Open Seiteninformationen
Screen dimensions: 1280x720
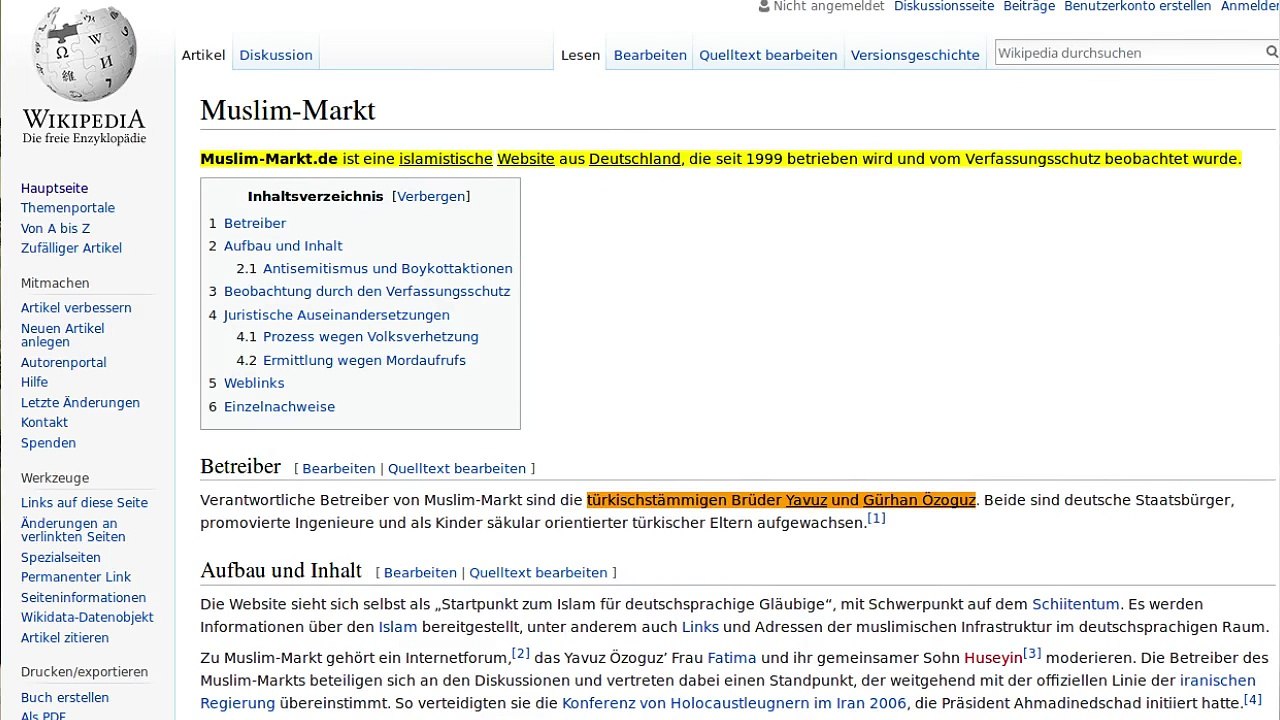tap(83, 597)
